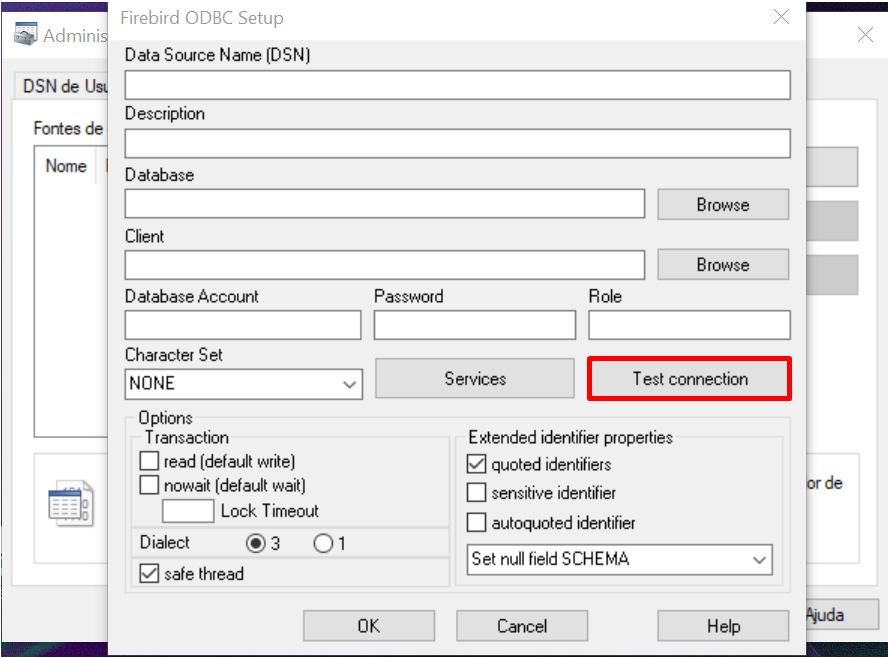Select Dialect 3 radio button
Screen dimensions: 888x658
[256, 544]
